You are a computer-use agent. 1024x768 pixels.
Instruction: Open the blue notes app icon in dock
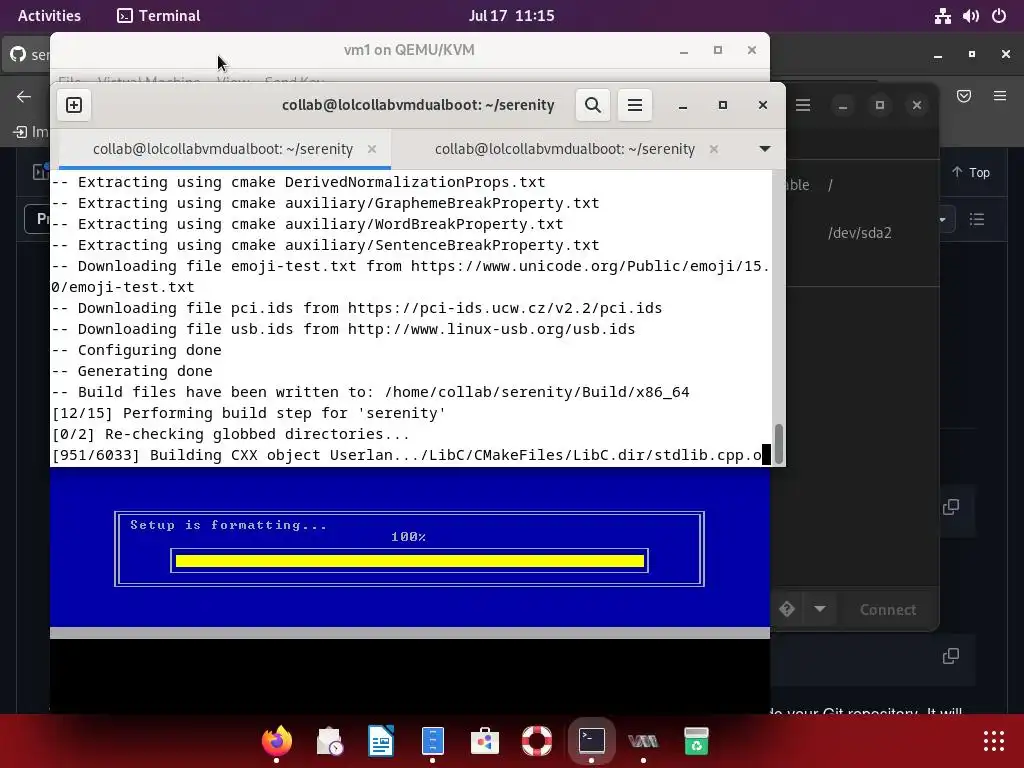pyautogui.click(x=432, y=741)
